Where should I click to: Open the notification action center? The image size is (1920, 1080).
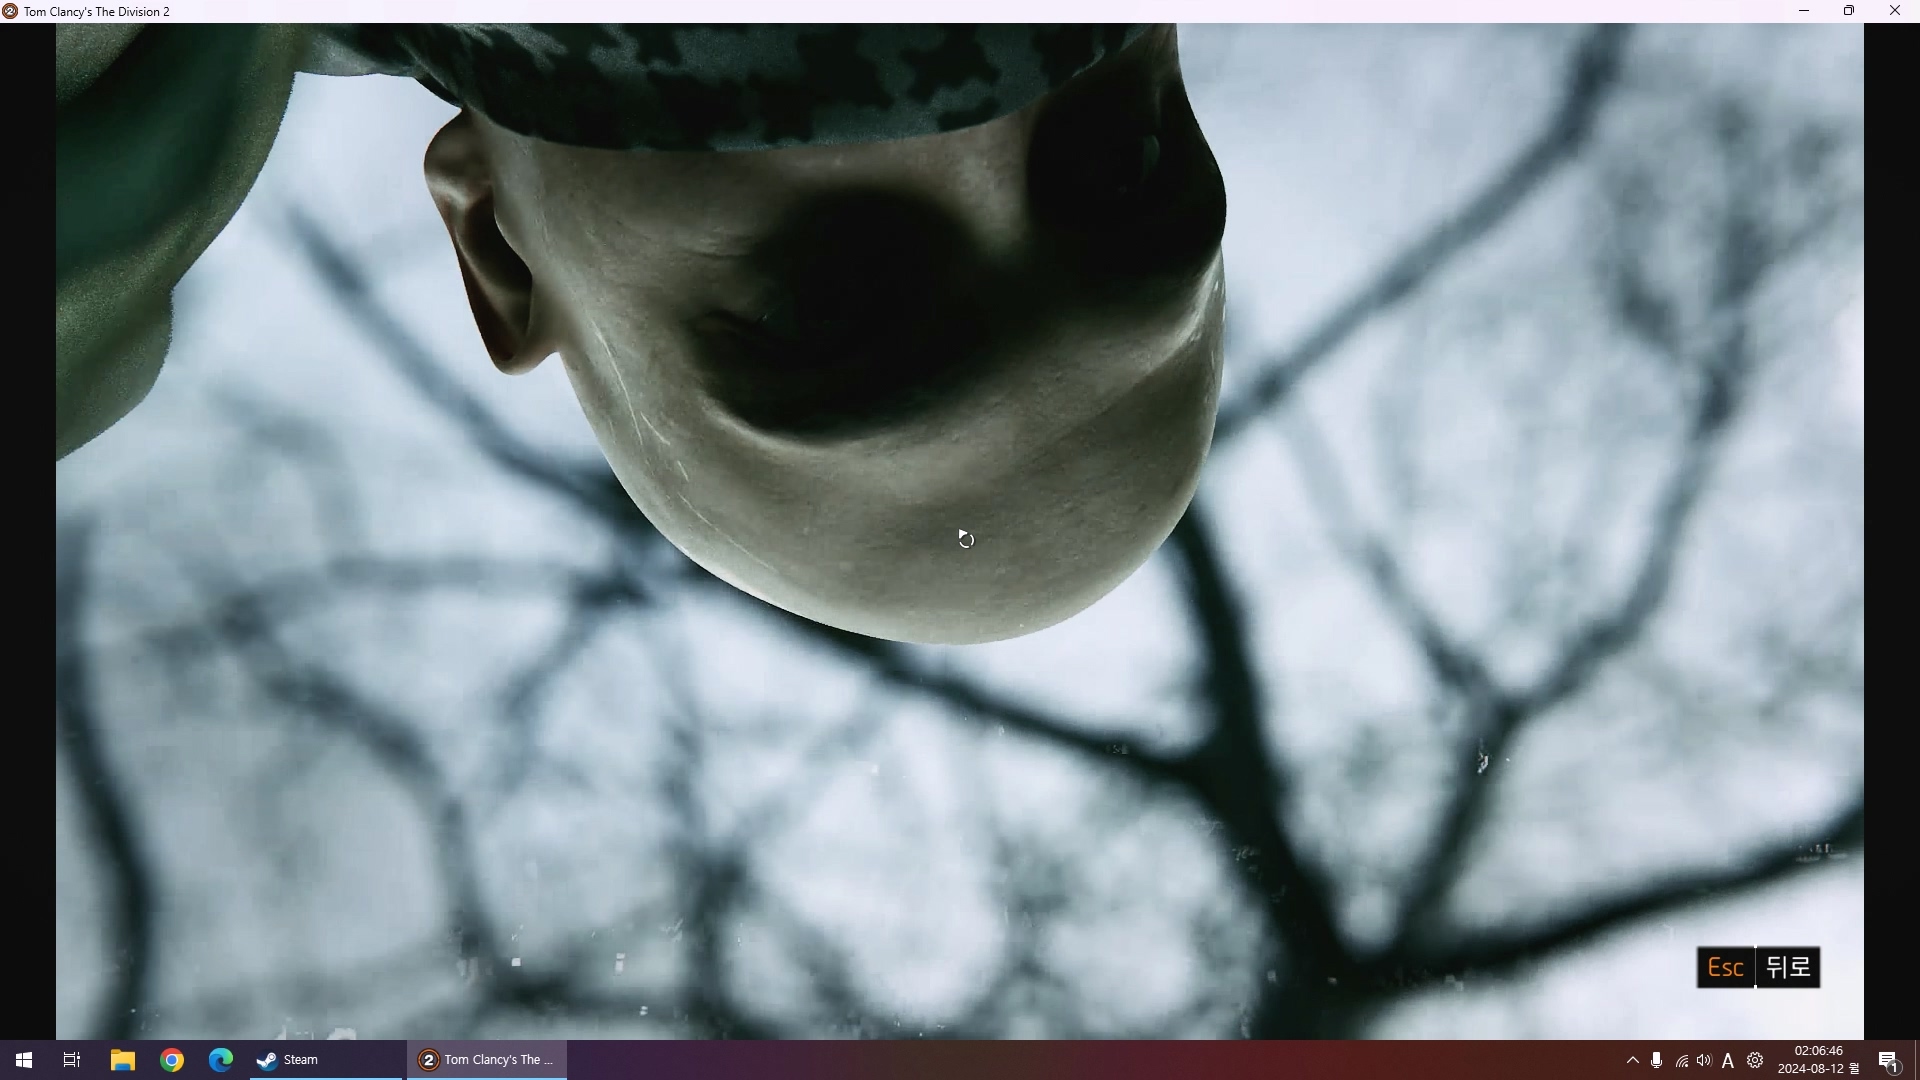point(1888,1061)
